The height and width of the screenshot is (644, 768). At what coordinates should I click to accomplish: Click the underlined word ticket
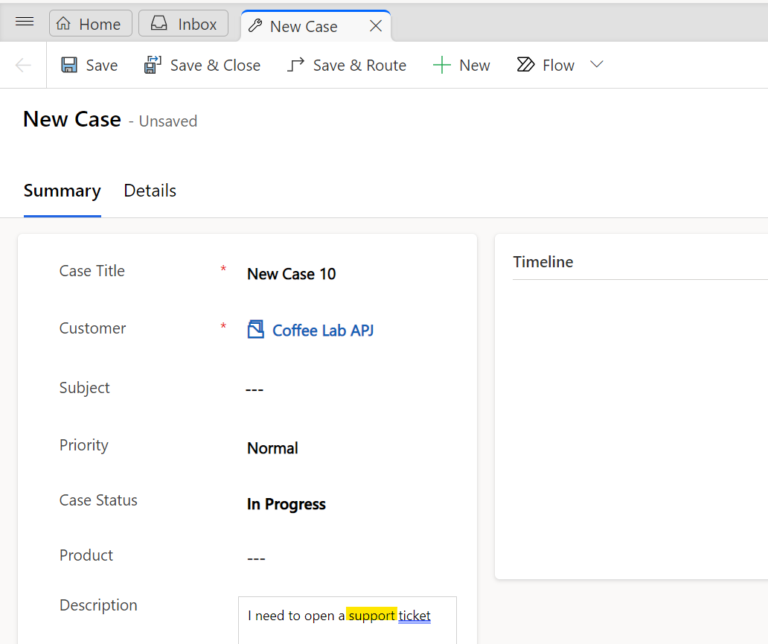(x=414, y=616)
